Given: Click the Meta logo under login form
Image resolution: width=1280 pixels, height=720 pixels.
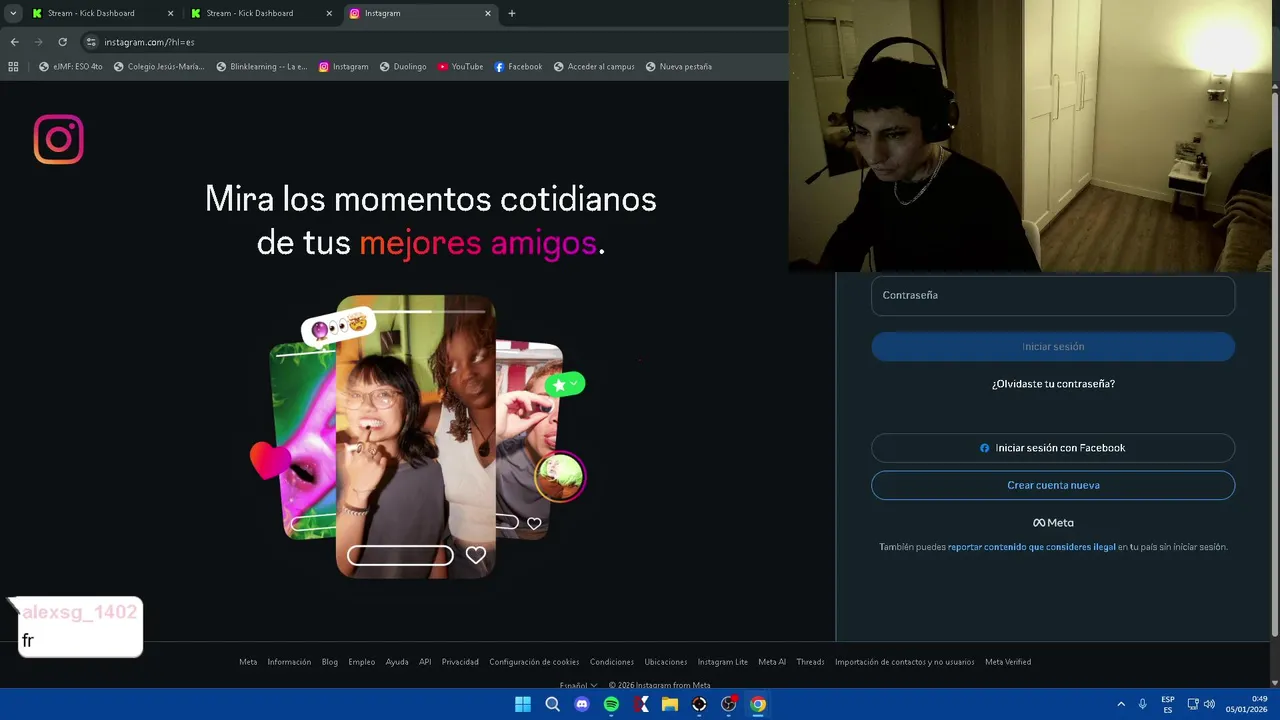Looking at the screenshot, I should click(x=1053, y=523).
